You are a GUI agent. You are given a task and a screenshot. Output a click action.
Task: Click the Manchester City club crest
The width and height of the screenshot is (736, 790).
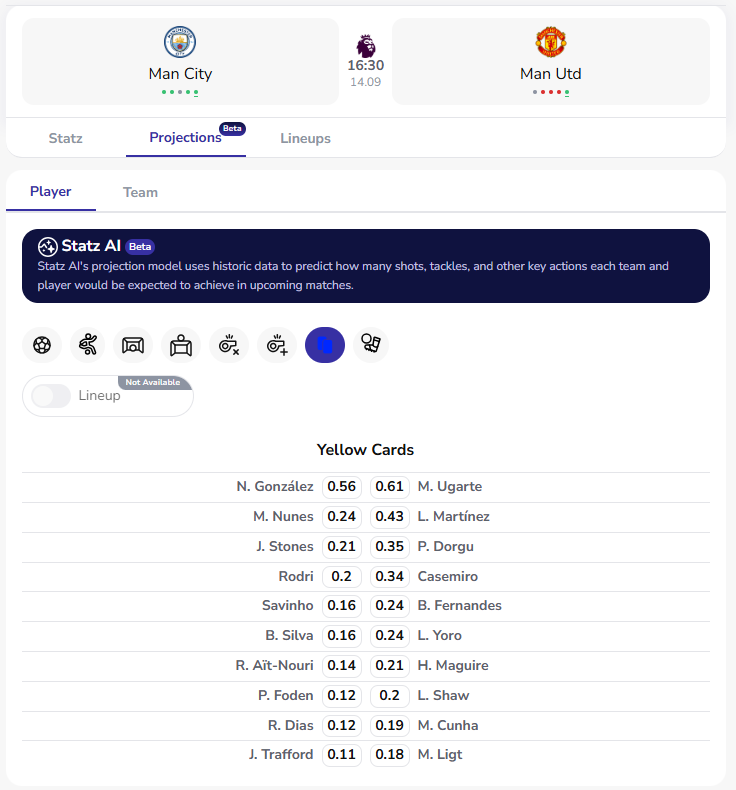(x=180, y=42)
